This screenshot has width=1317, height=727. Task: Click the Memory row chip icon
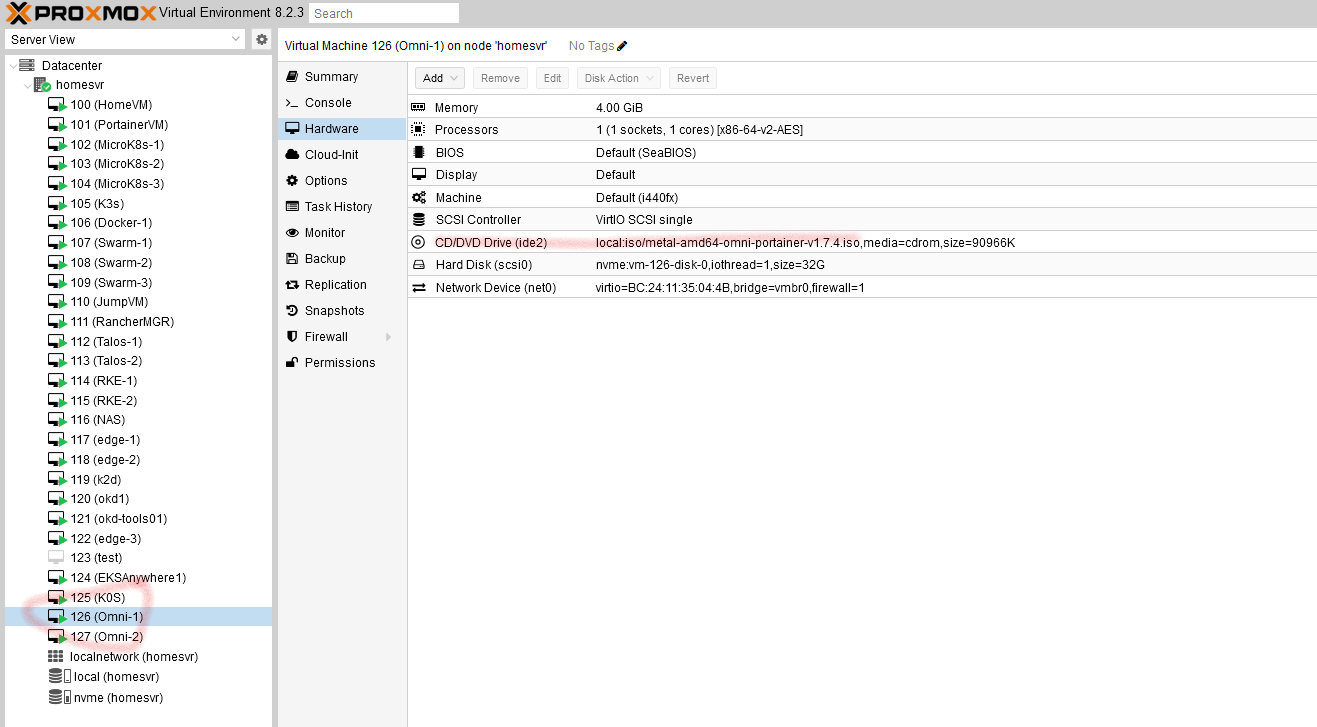(418, 107)
